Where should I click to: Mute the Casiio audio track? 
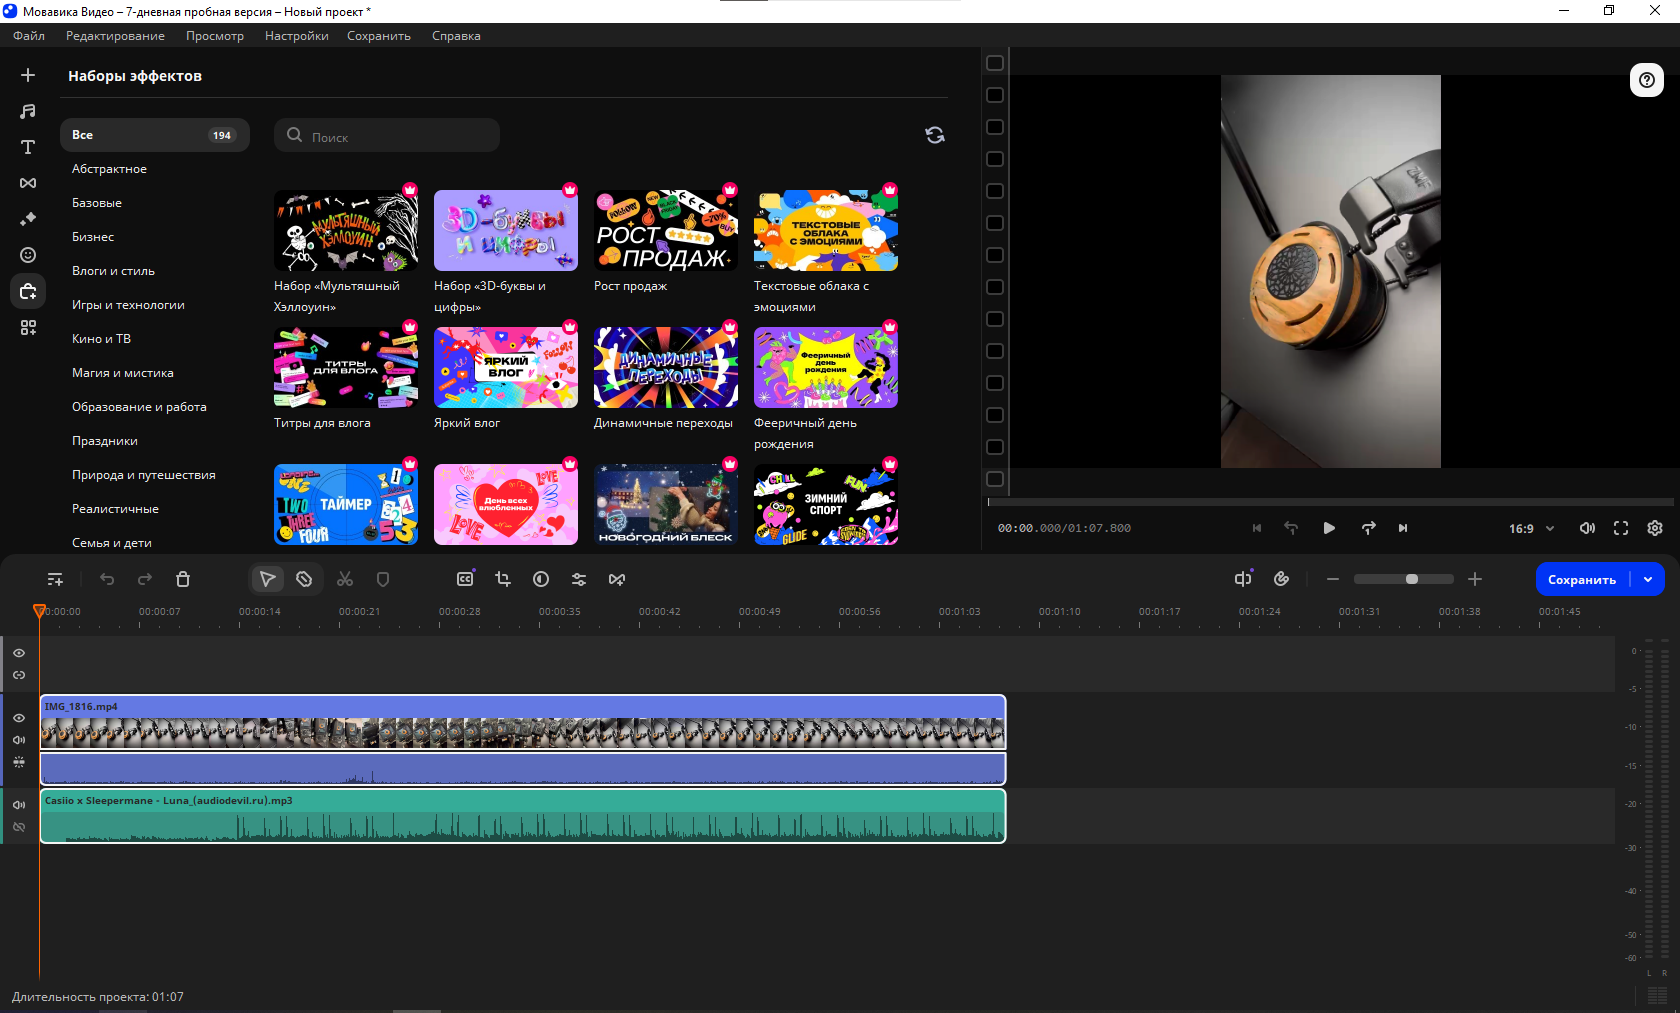[19, 805]
